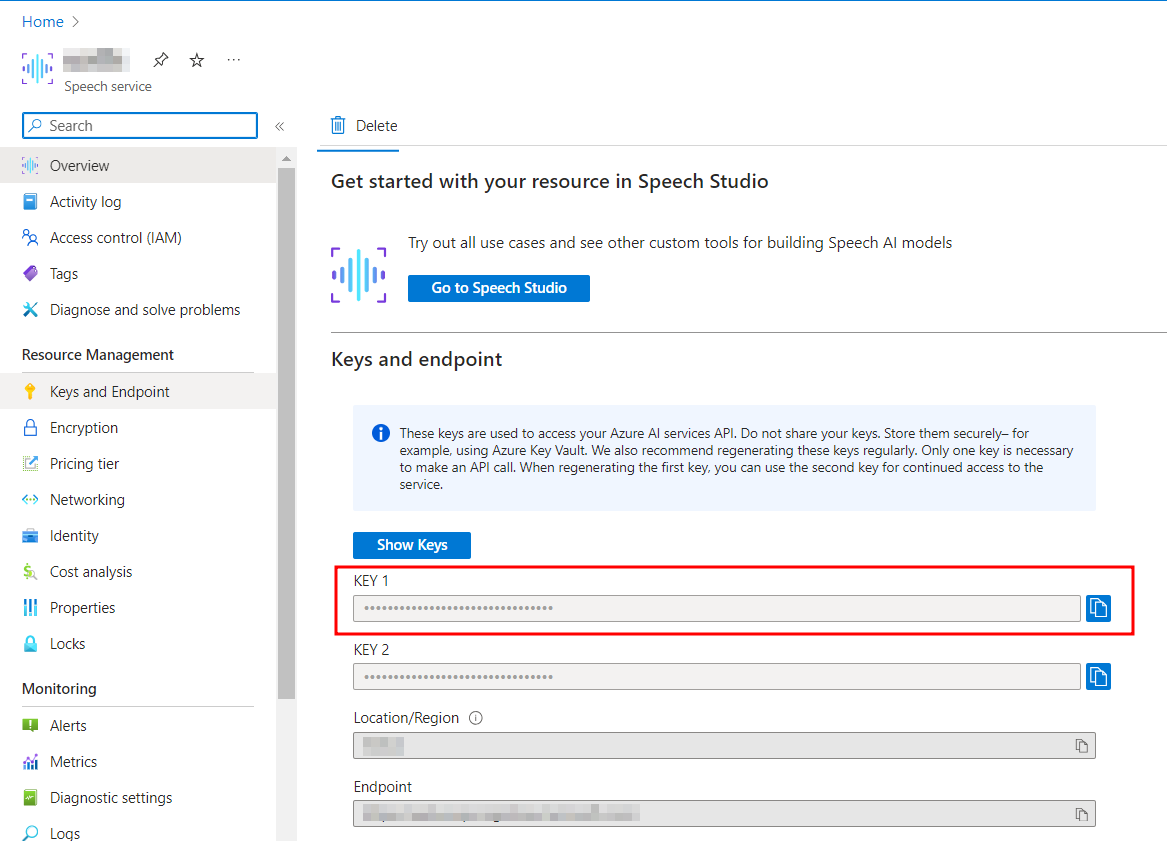The width and height of the screenshot is (1167, 841).
Task: Focus the sidebar Search field
Action: (x=140, y=126)
